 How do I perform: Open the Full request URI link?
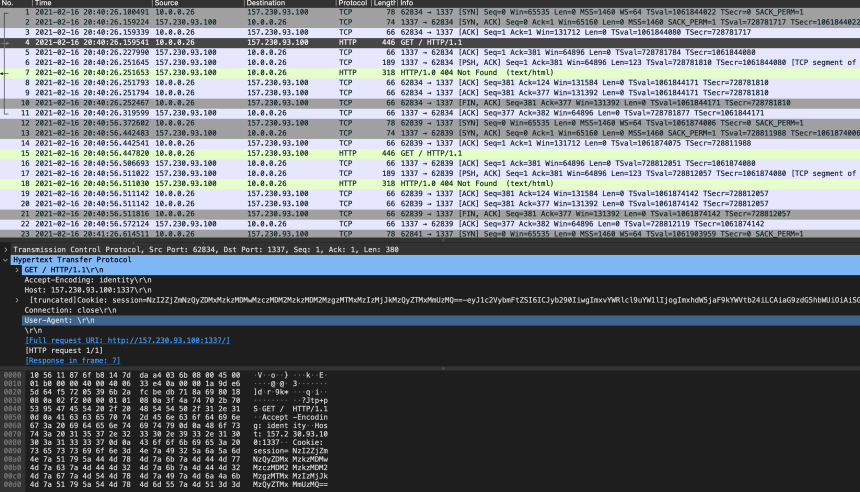tap(127, 340)
